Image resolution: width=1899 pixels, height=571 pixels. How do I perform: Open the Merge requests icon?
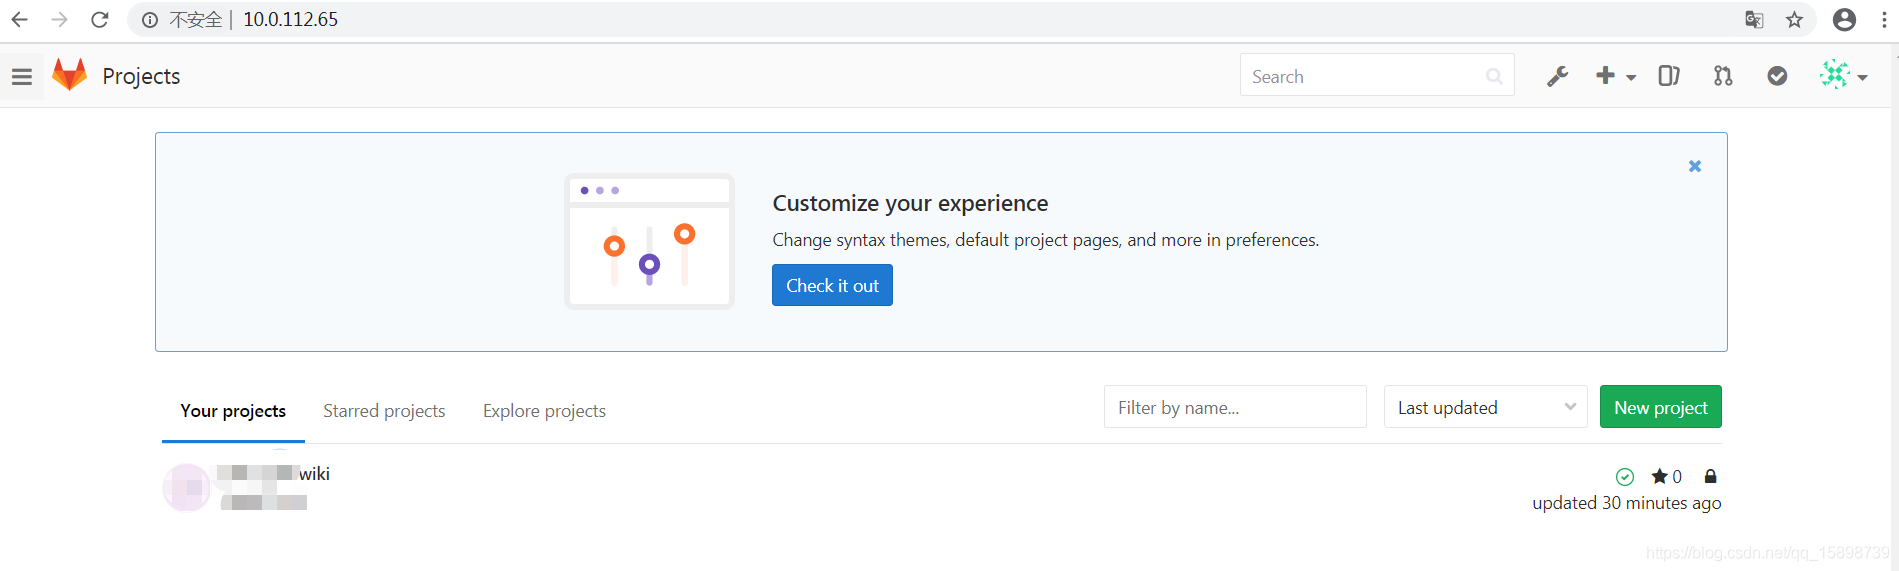[x=1723, y=76]
